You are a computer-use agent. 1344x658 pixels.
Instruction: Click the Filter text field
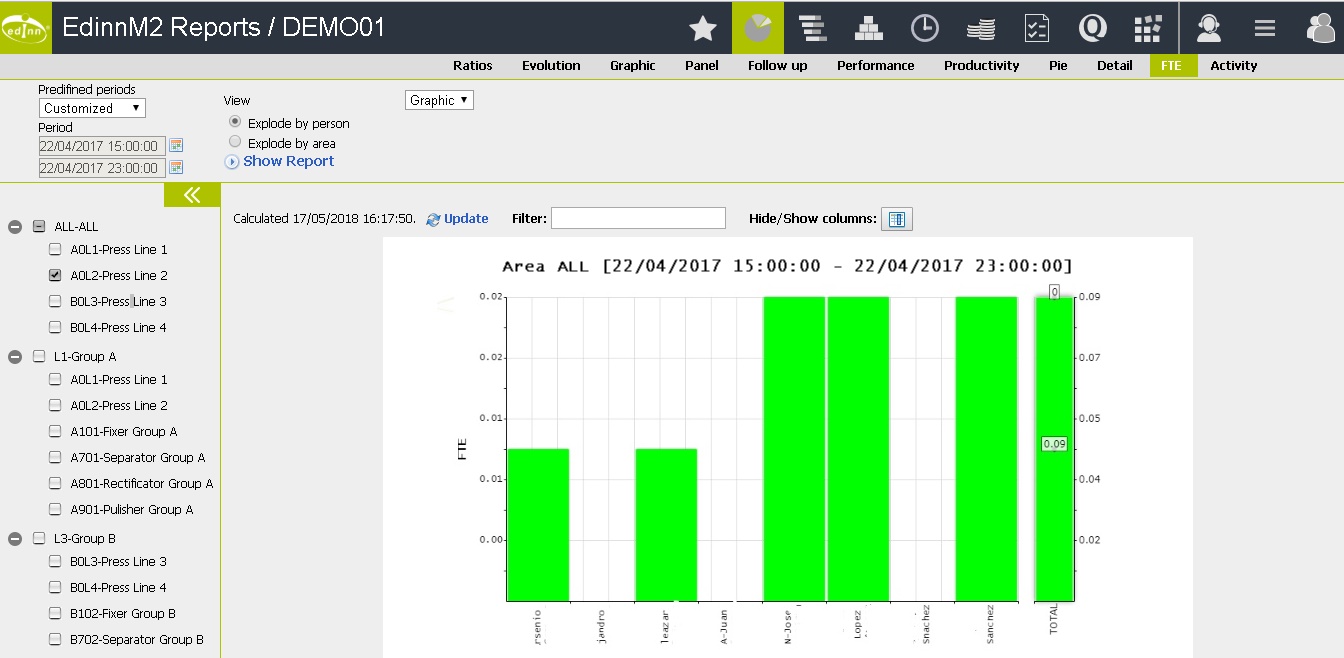pyautogui.click(x=638, y=218)
